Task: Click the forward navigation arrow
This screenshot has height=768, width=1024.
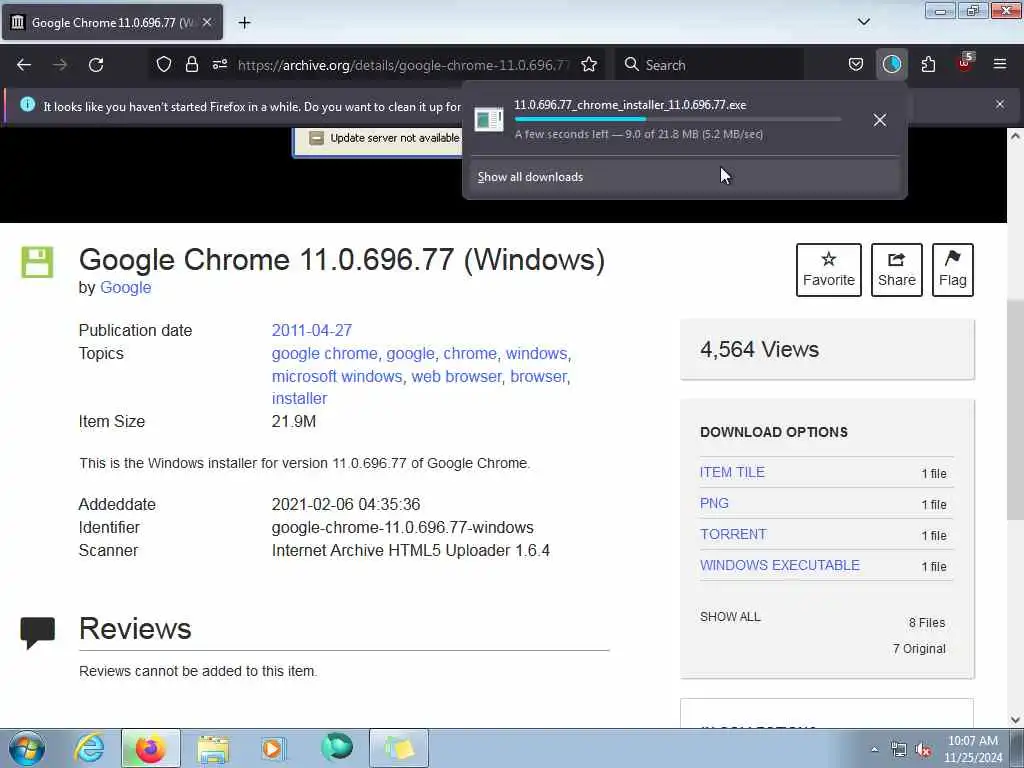Action: point(60,65)
